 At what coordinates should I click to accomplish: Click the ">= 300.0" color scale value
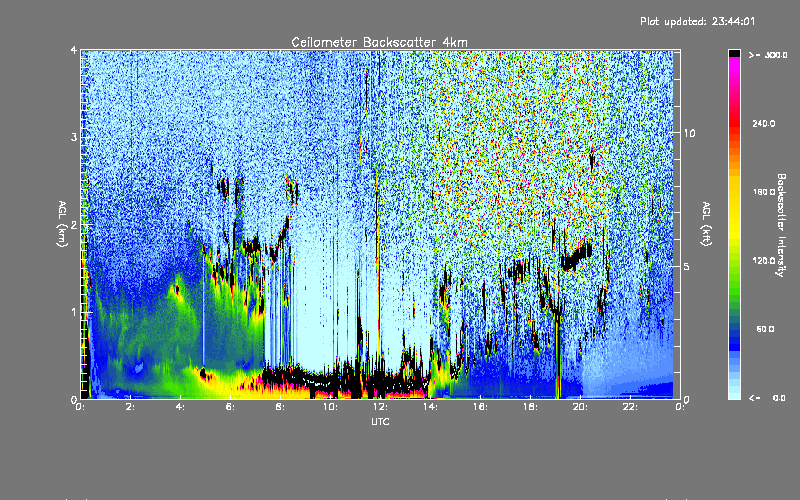point(768,55)
